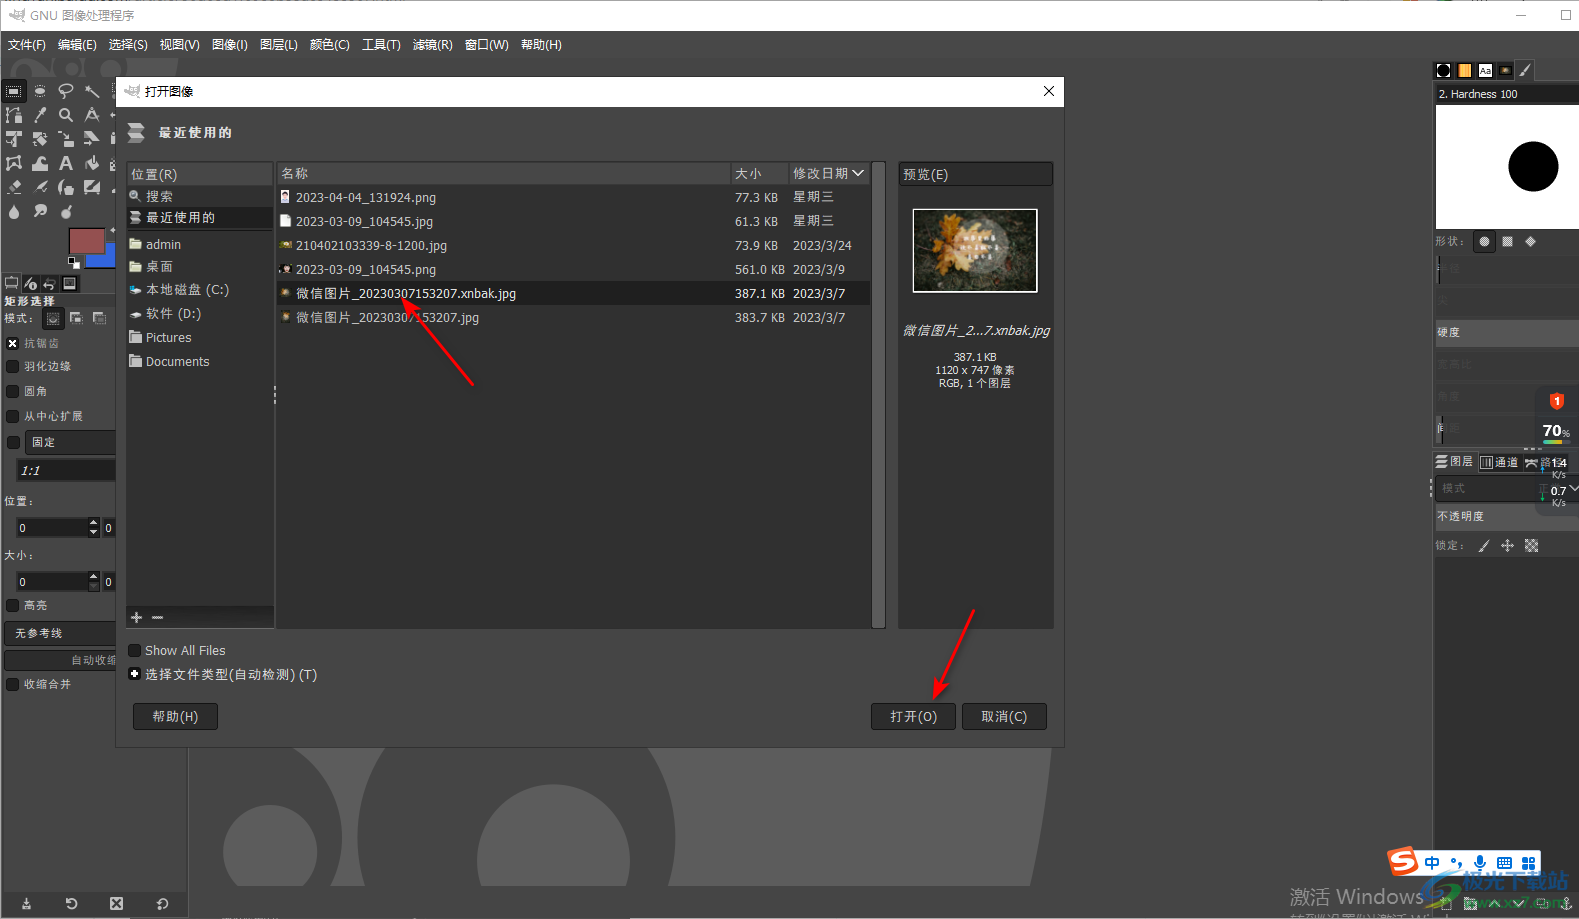
Task: Open the 固定 fixed aspect dropdown
Action: (69, 442)
